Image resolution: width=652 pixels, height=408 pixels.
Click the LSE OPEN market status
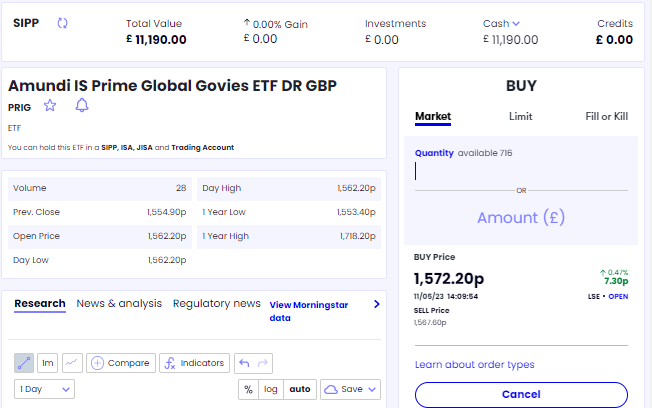[x=608, y=297]
